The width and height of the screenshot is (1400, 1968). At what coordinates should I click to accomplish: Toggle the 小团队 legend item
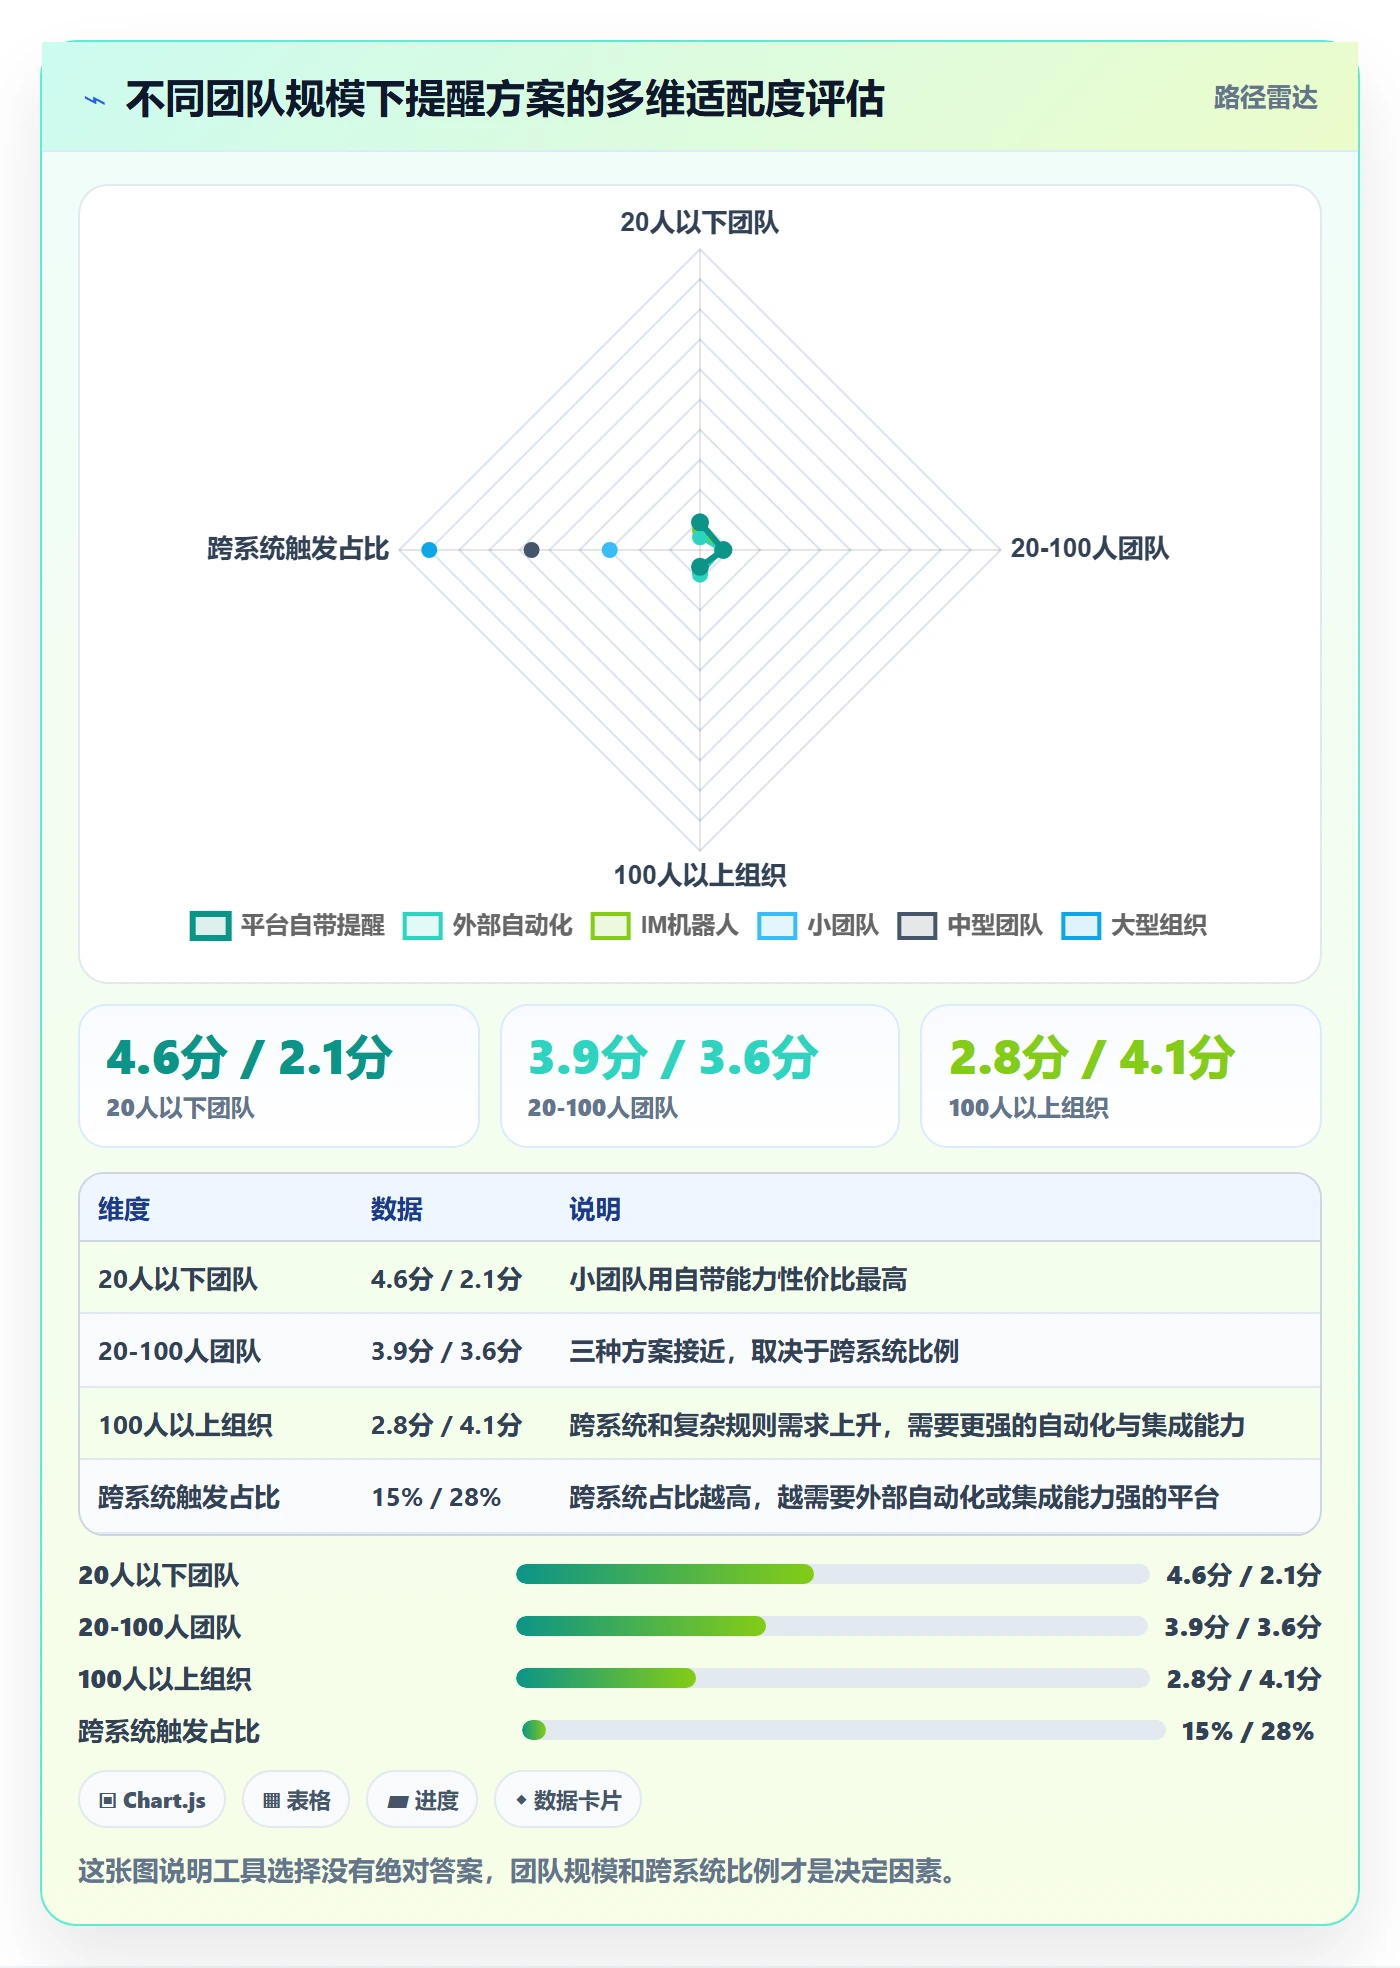point(818,926)
